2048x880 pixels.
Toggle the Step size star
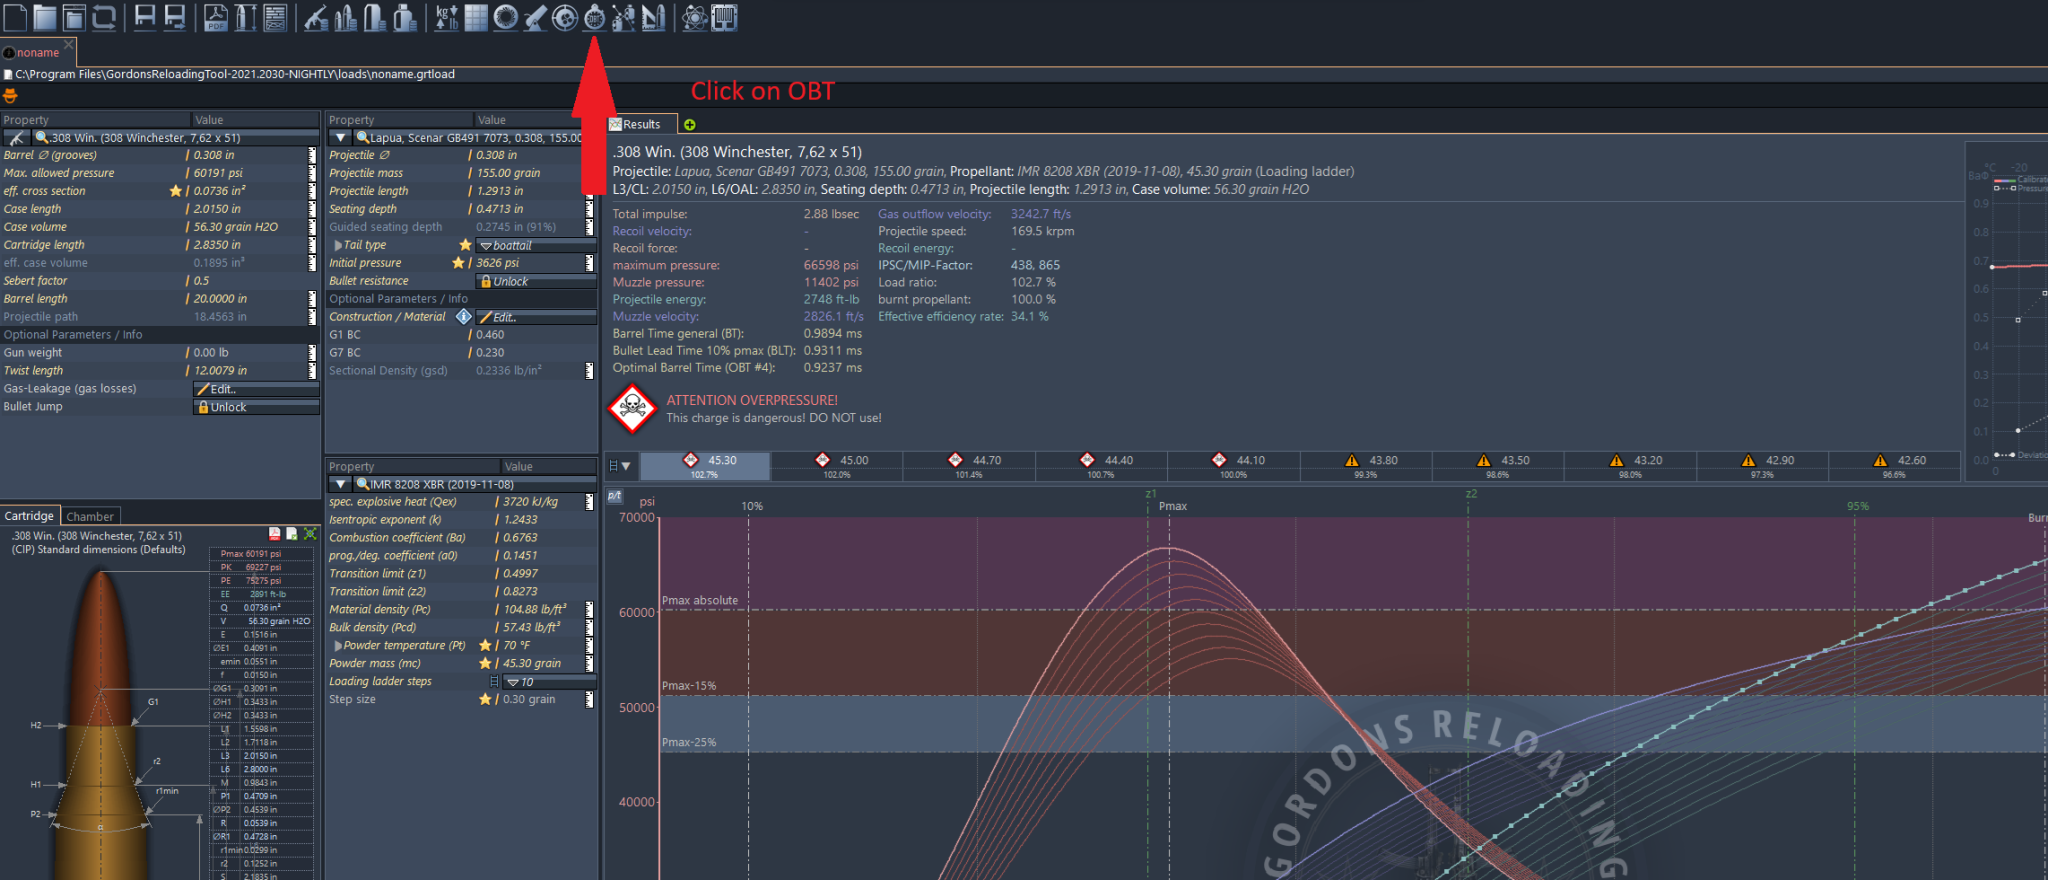click(485, 700)
